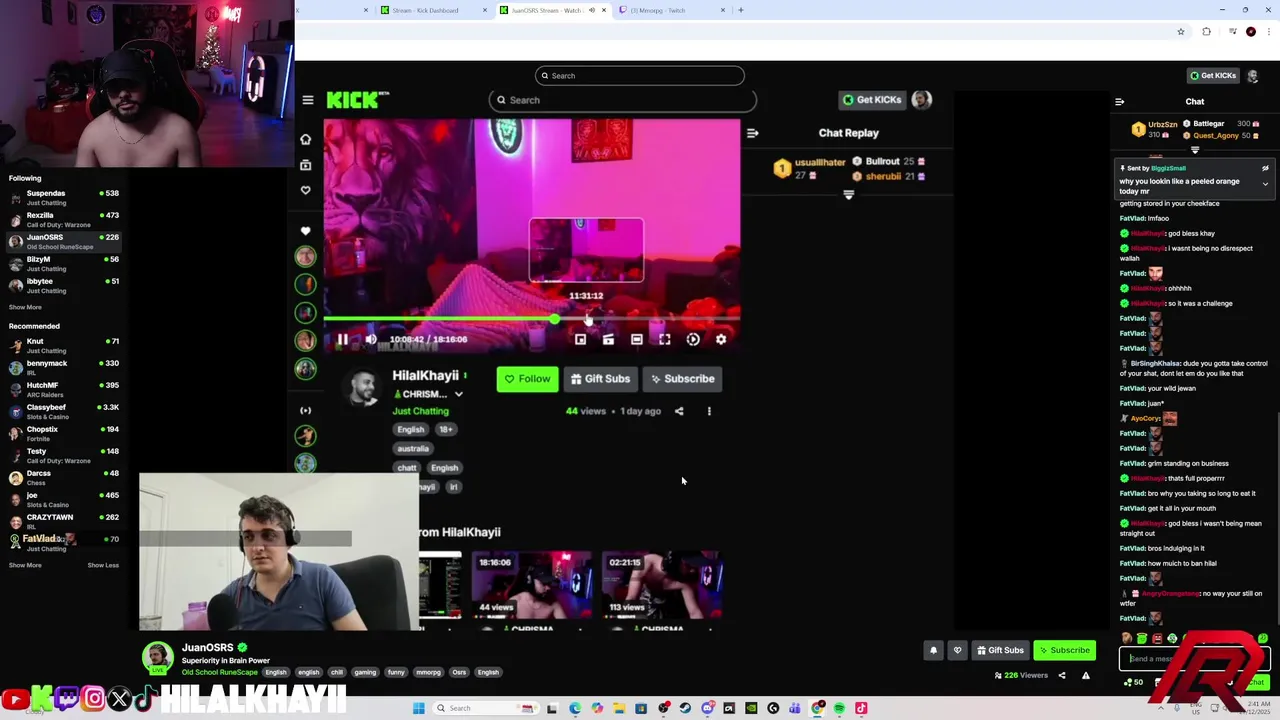Focus the inner Kick search field
Image resolution: width=1280 pixels, height=720 pixels.
(x=622, y=100)
